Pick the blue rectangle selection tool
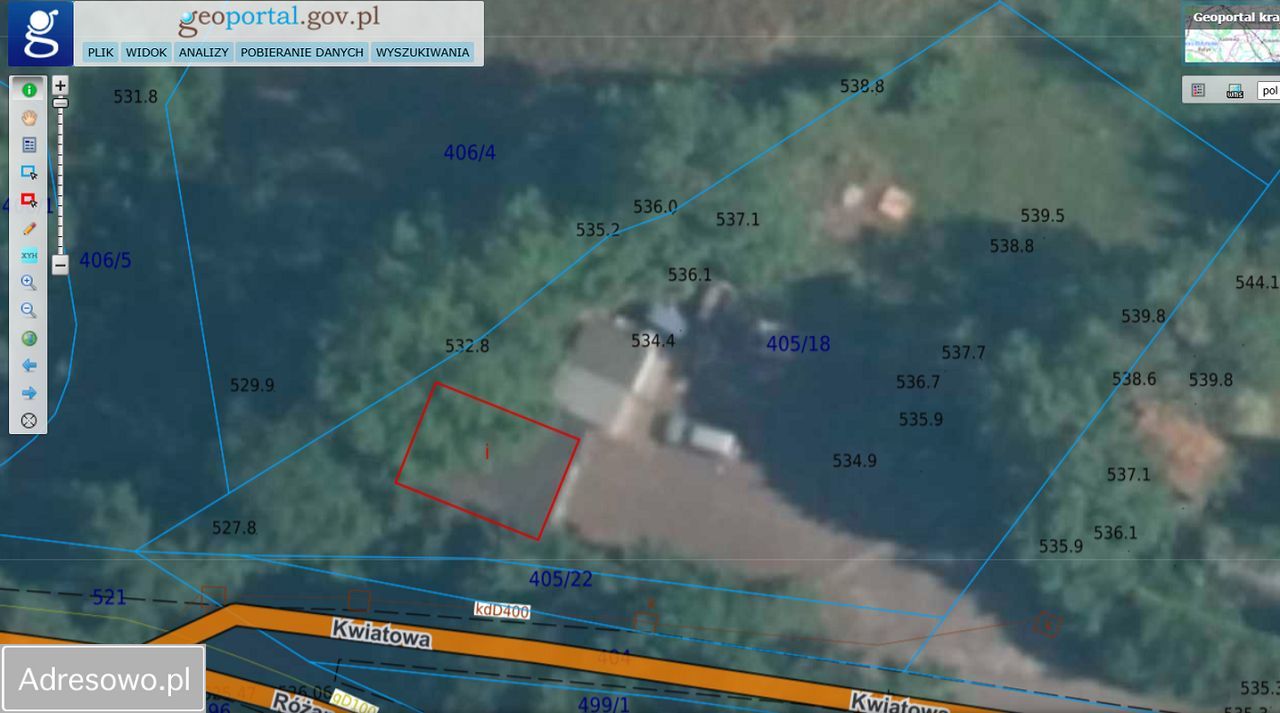This screenshot has height=713, width=1280. coord(29,173)
